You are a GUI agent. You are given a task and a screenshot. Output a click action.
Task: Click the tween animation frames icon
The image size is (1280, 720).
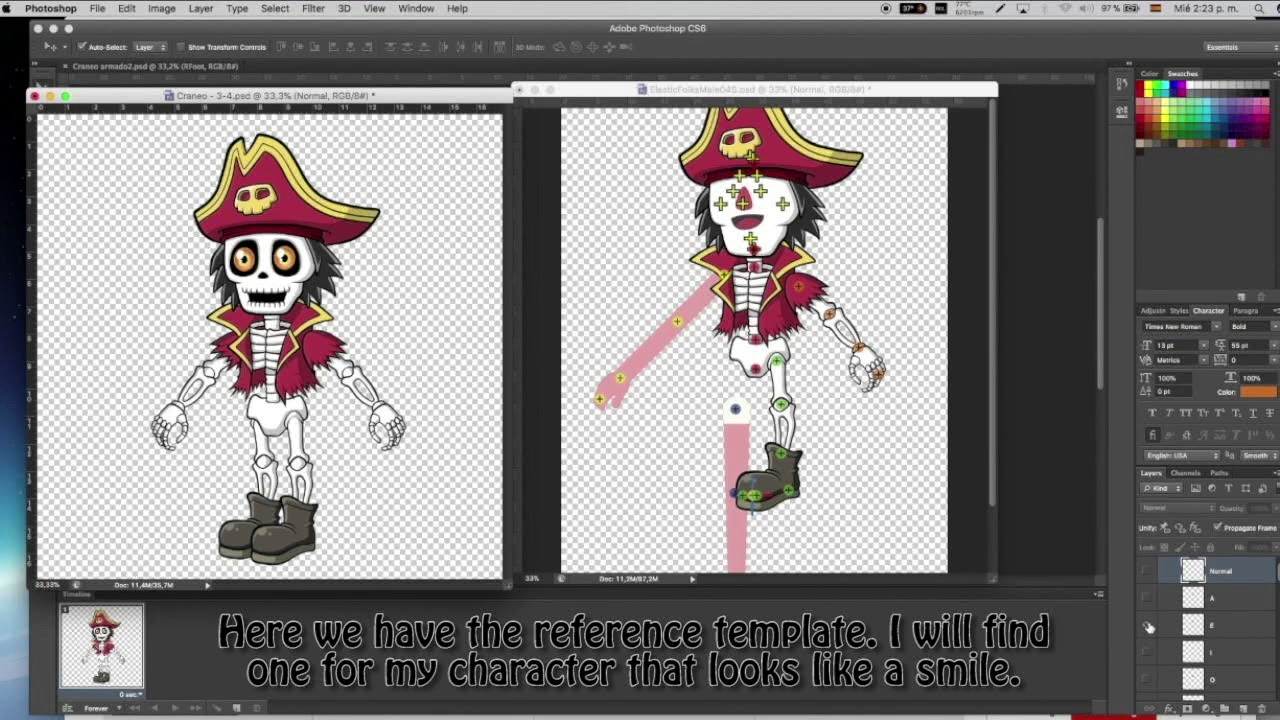[219, 708]
